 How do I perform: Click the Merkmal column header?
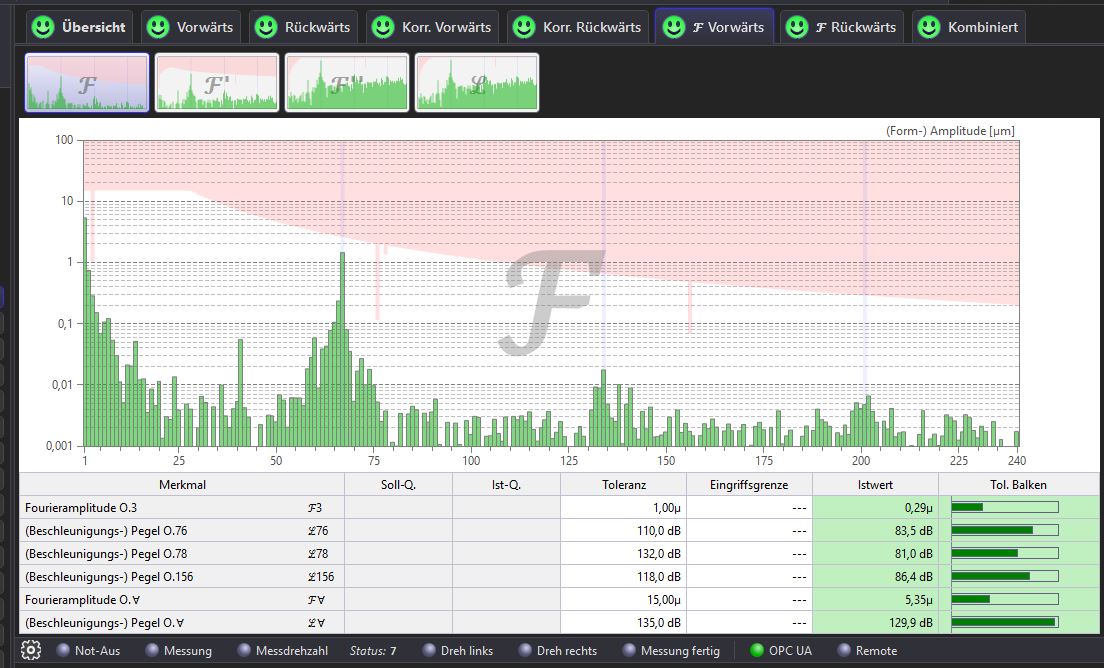pos(181,484)
